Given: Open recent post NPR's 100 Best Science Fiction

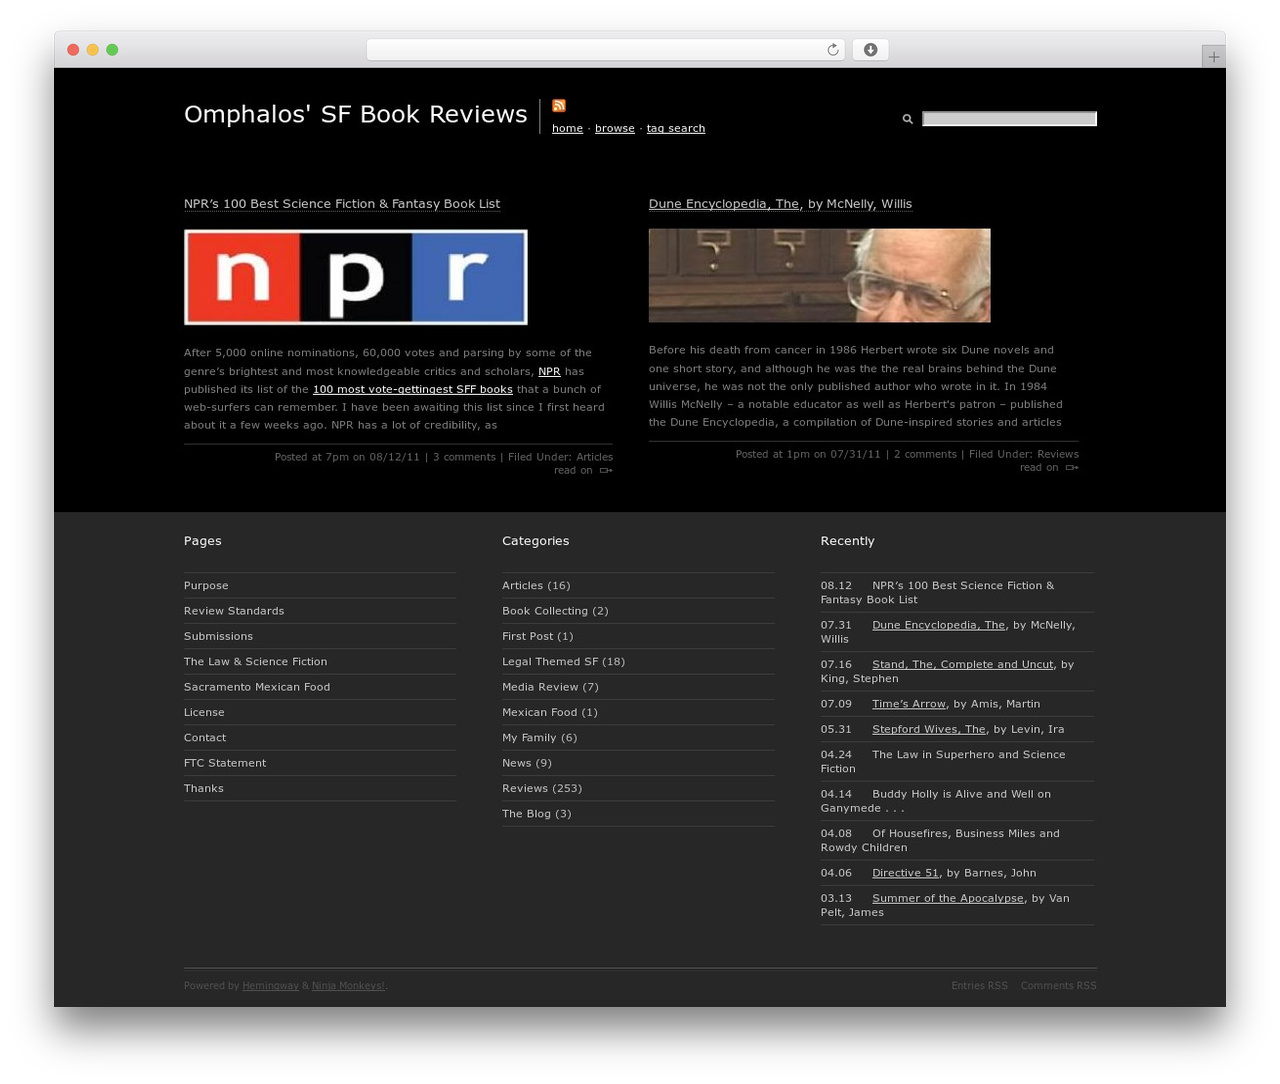Looking at the screenshot, I should coord(937,592).
